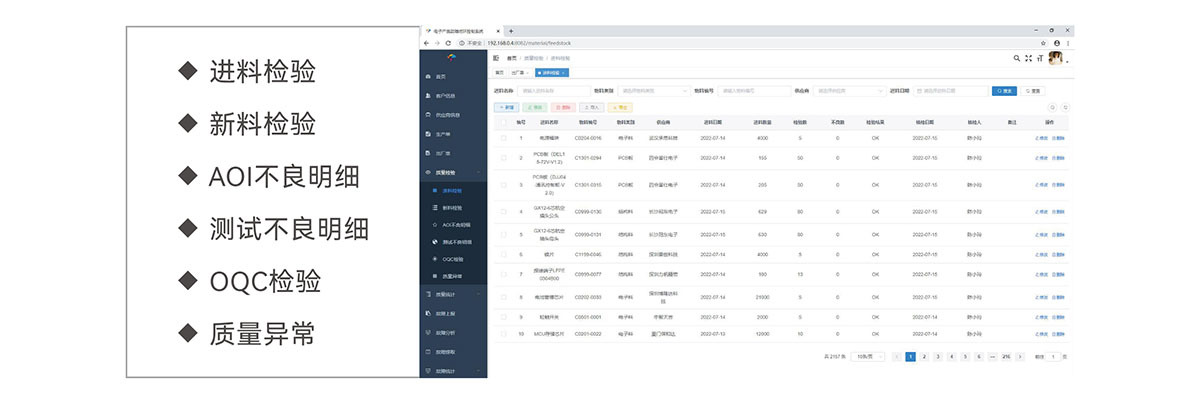Tick checkbox for row 8 C0202-0033

[504, 297]
